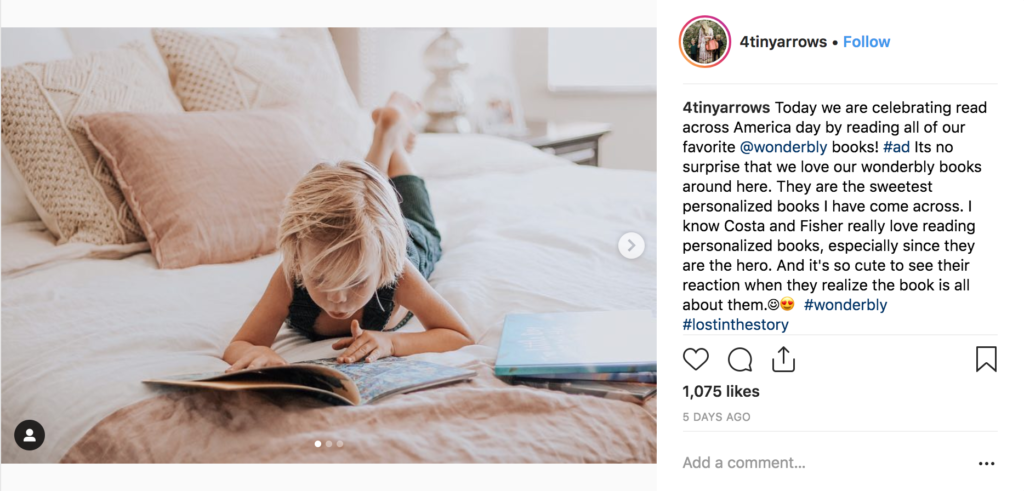Image resolution: width=1024 pixels, height=491 pixels.
Task: Open comments with the speech bubble icon
Action: click(x=740, y=359)
